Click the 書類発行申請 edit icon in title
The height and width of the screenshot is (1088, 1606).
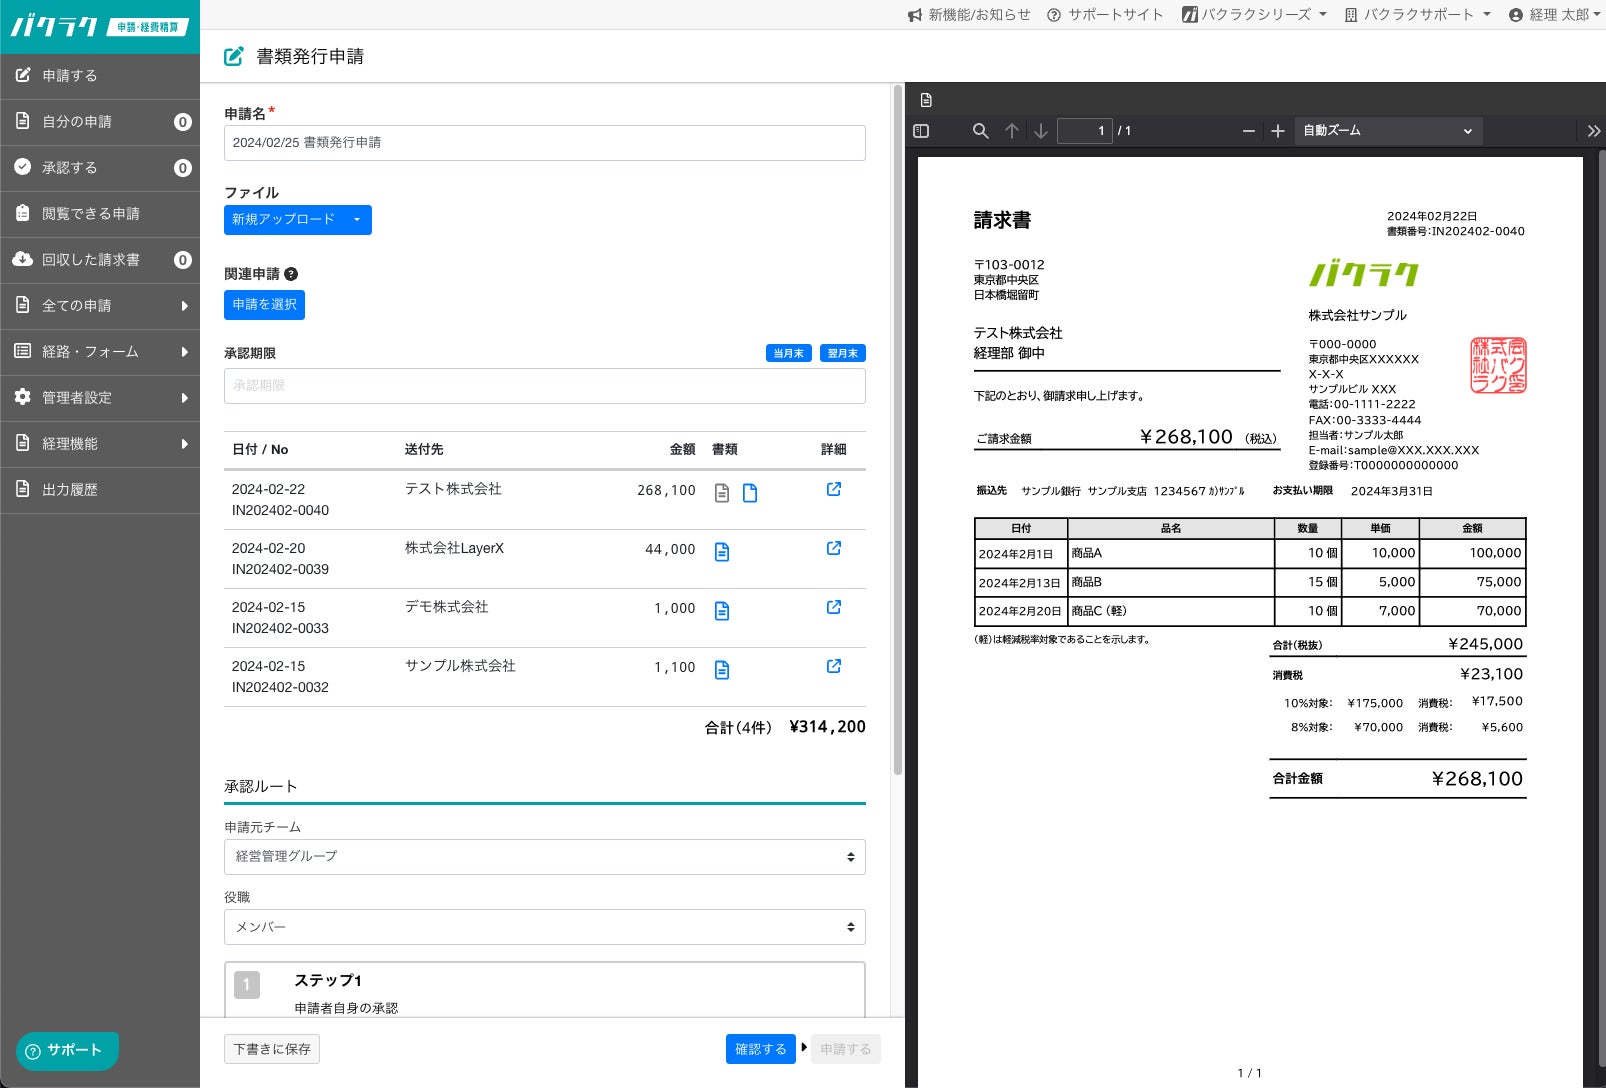coord(233,57)
